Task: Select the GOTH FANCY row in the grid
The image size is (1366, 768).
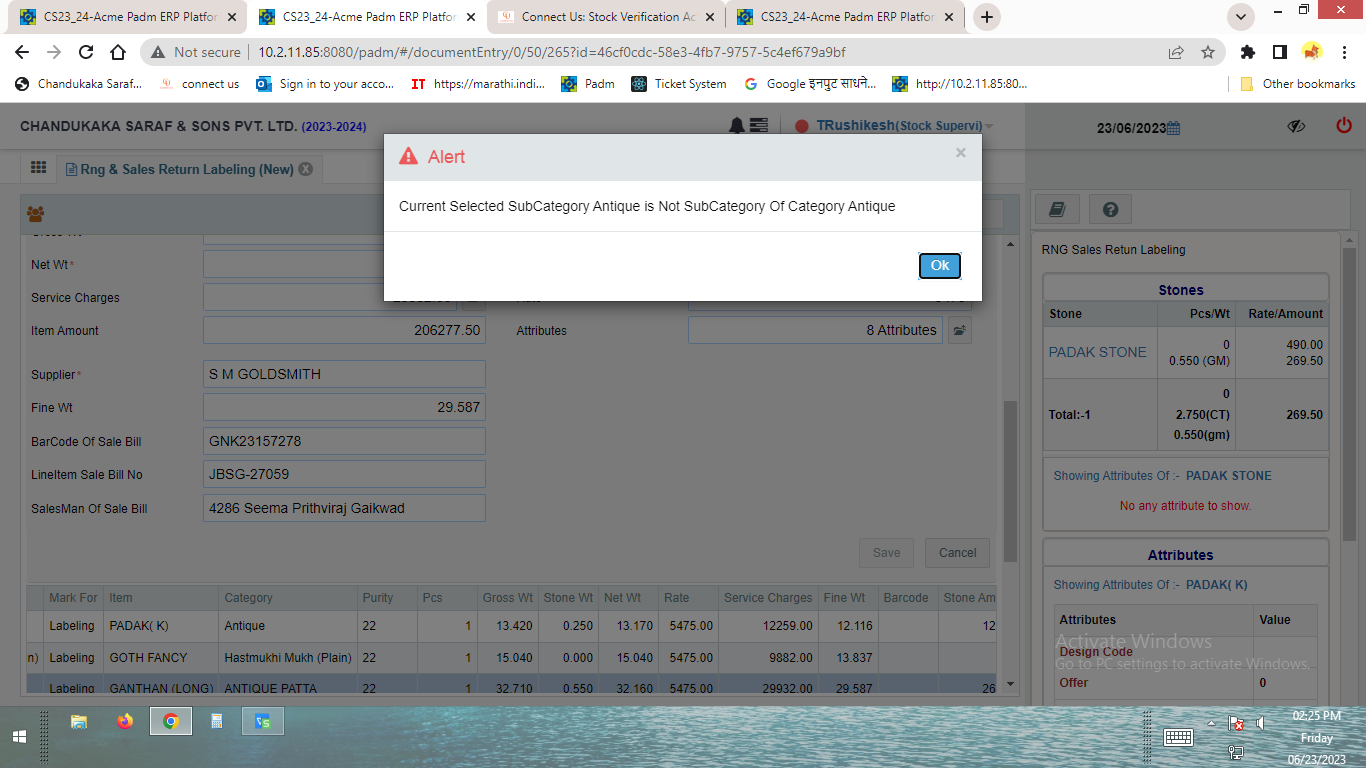Action: [511, 658]
